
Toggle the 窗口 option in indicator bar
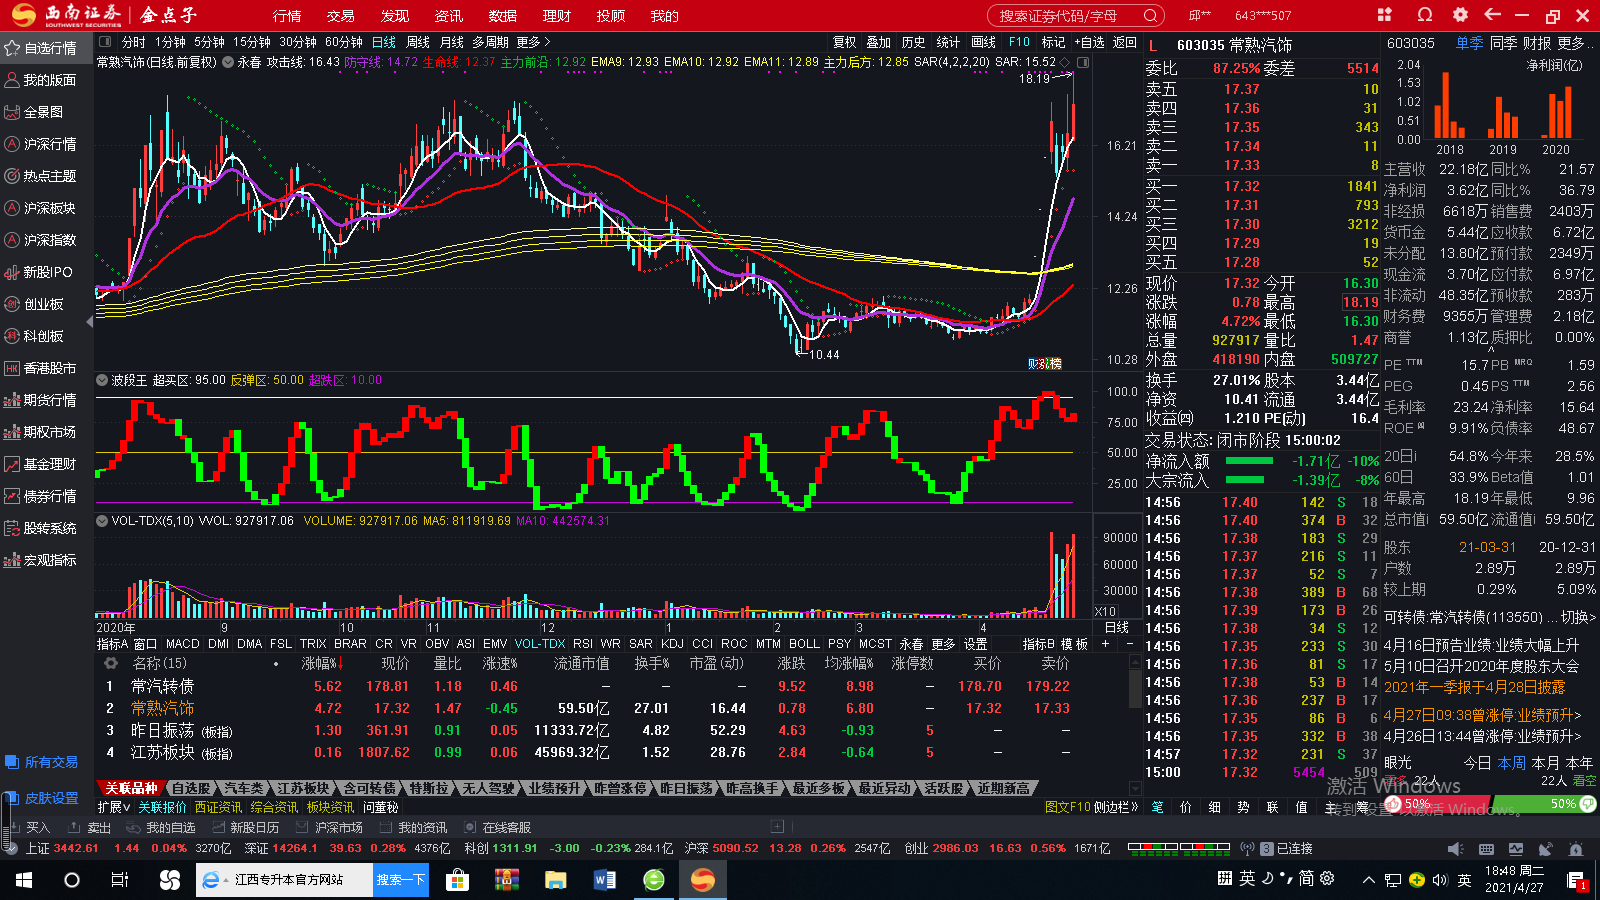[x=145, y=644]
